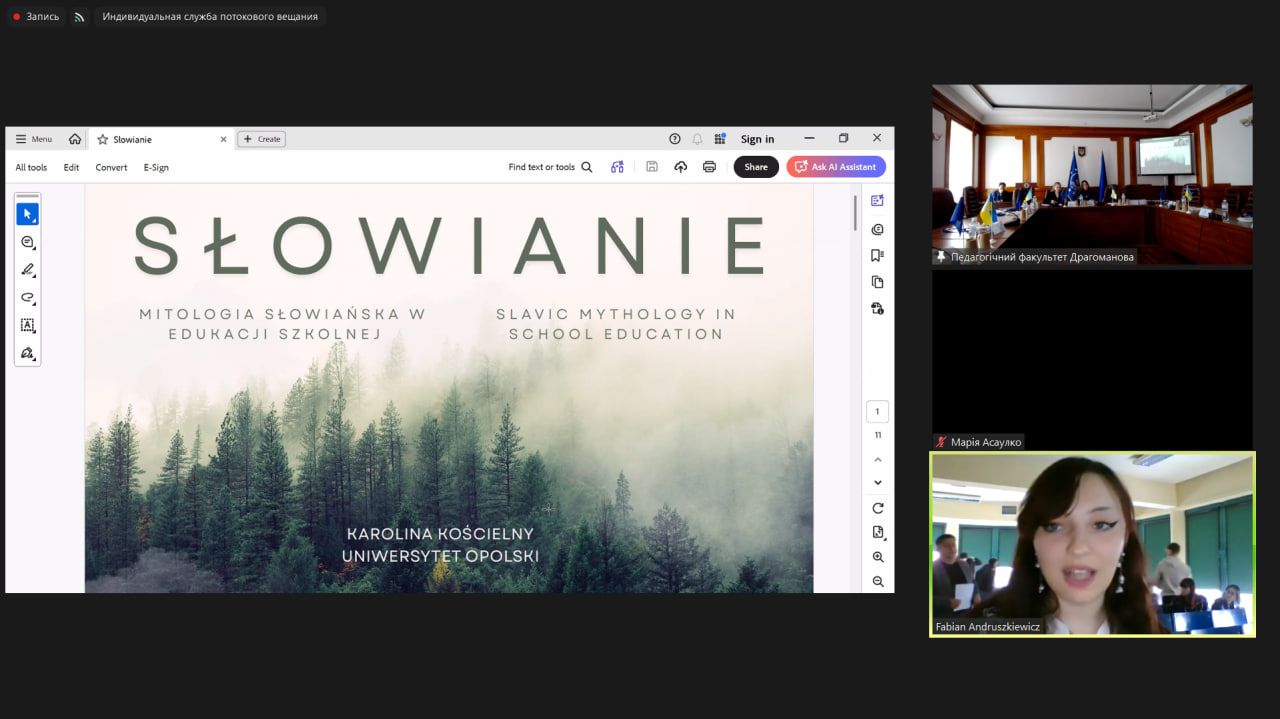Viewport: 1280px width, 719px height.
Task: Select the arrow selection tool
Action: (x=27, y=214)
